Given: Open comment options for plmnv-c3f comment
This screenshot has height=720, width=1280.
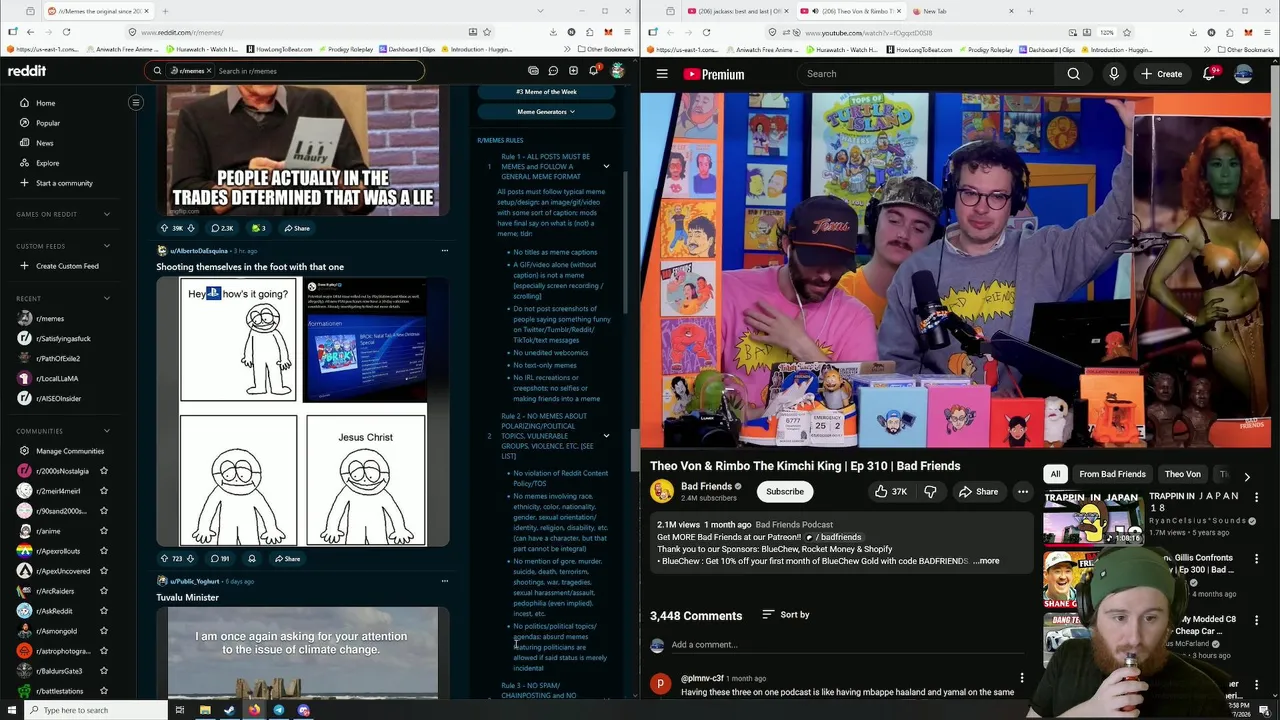Looking at the screenshot, I should 1022,678.
